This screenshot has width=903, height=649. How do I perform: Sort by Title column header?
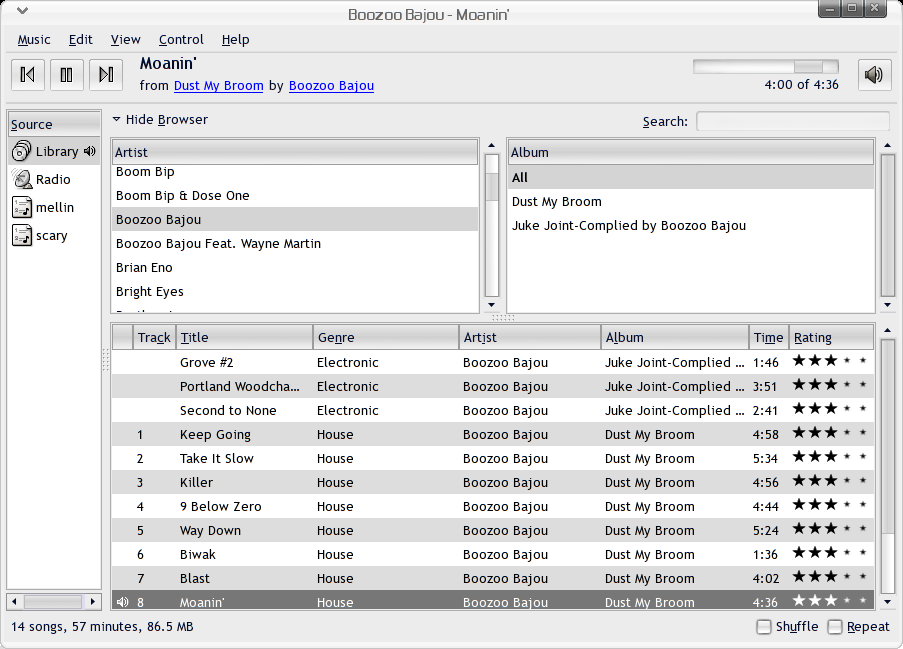tap(244, 337)
